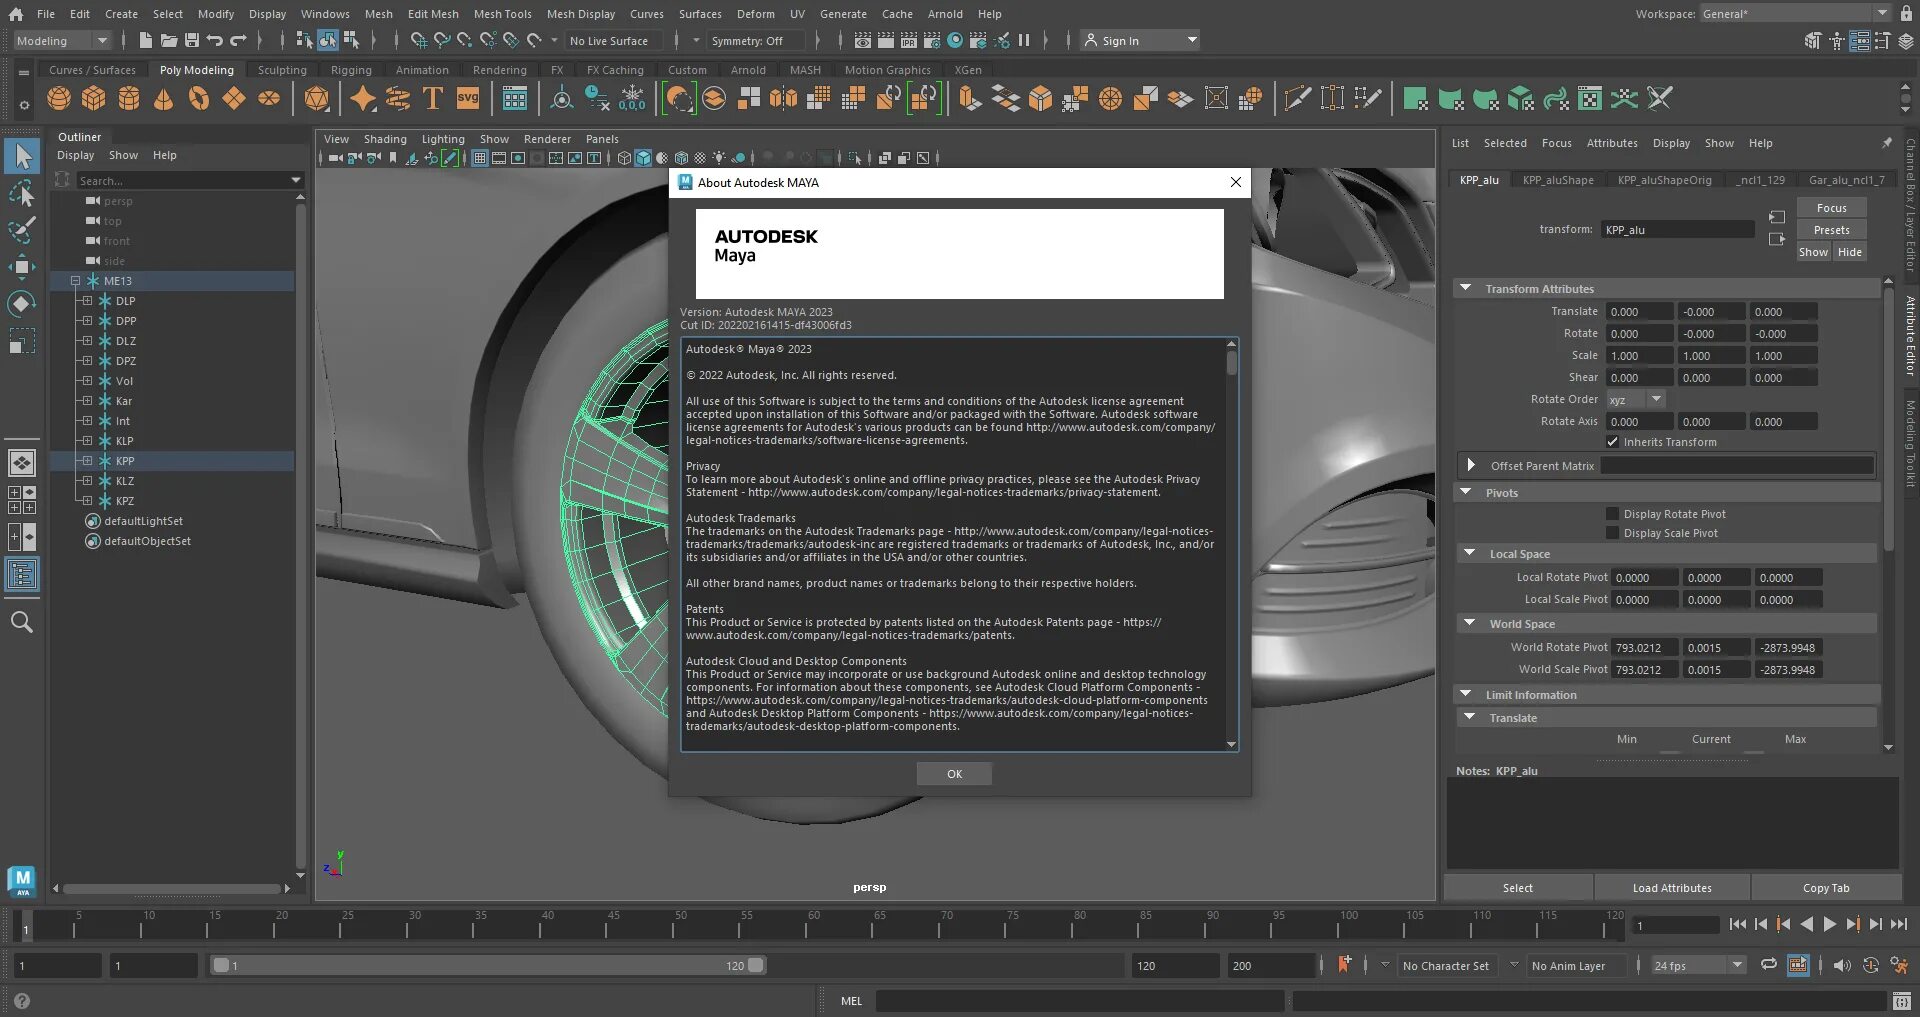Click the Select button in Attribute Editor
The width and height of the screenshot is (1920, 1017).
[x=1517, y=888]
